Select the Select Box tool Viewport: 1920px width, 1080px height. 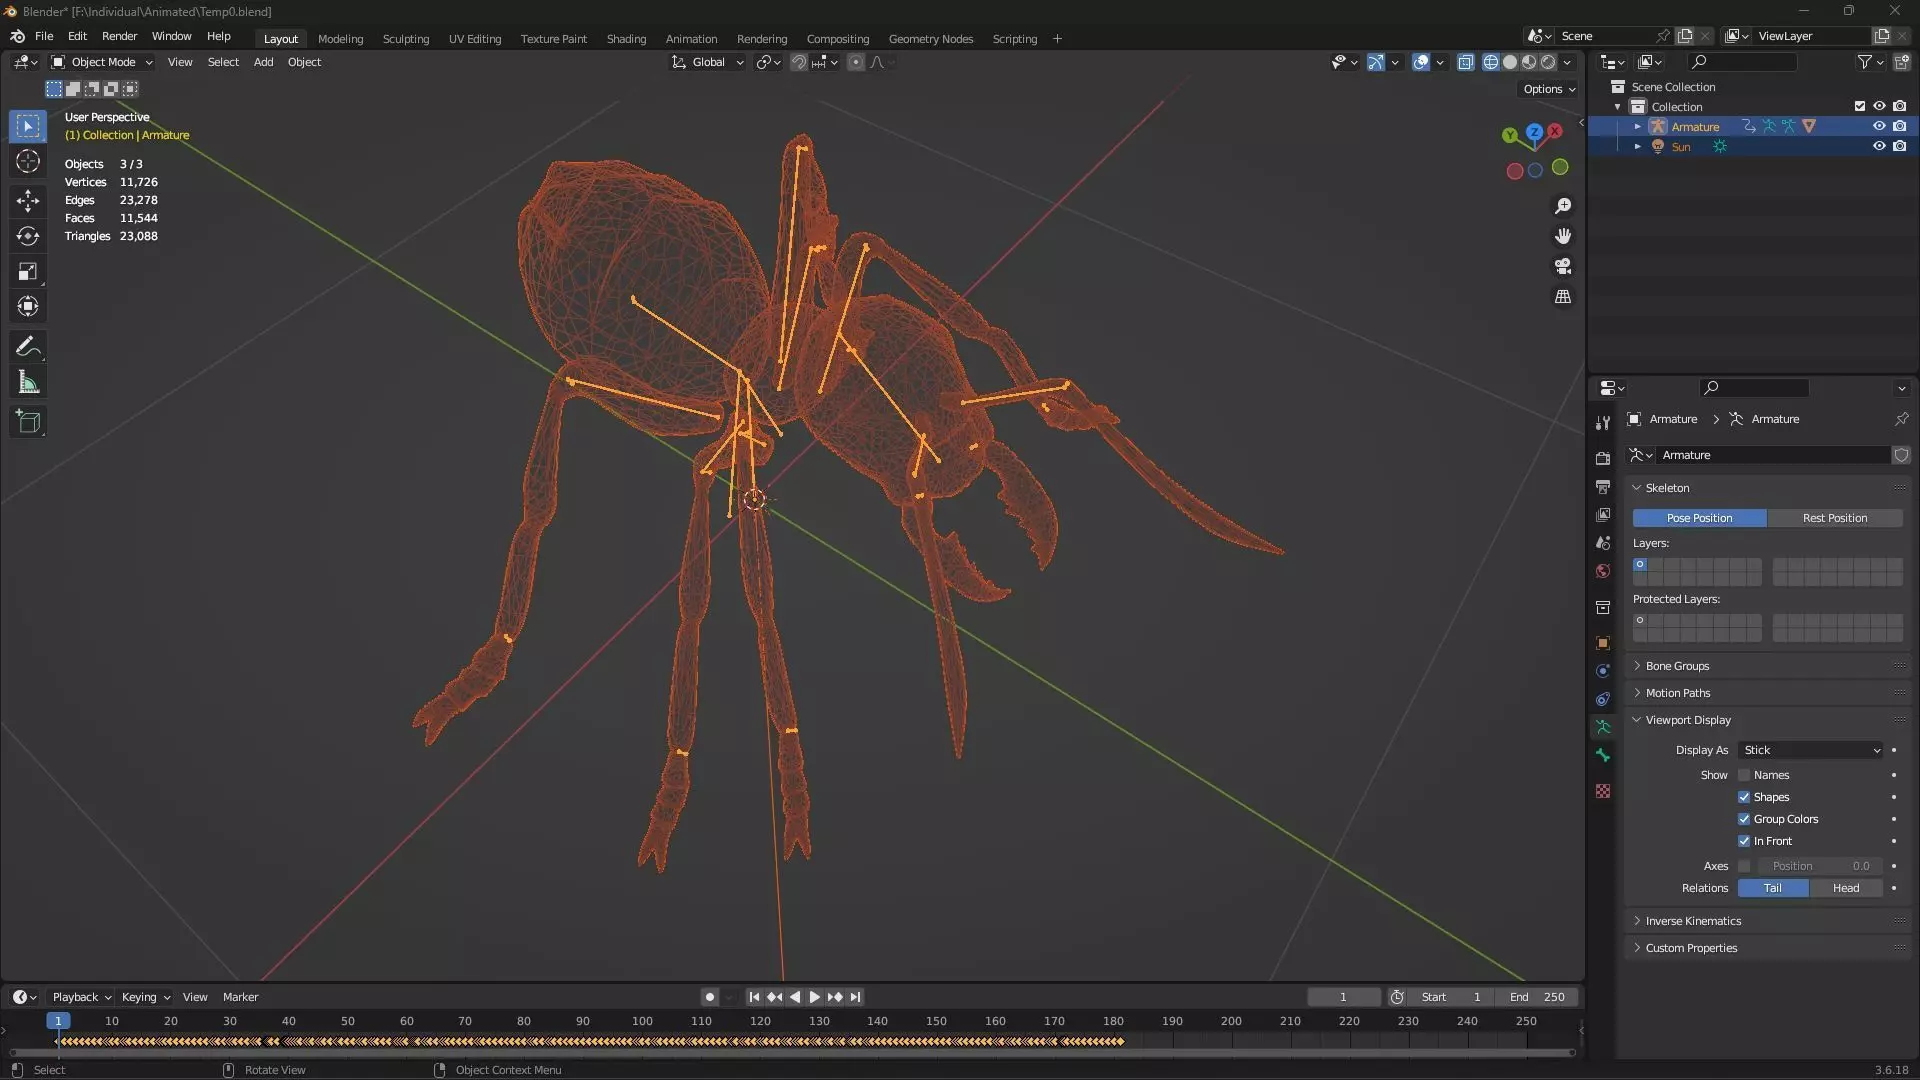28,126
